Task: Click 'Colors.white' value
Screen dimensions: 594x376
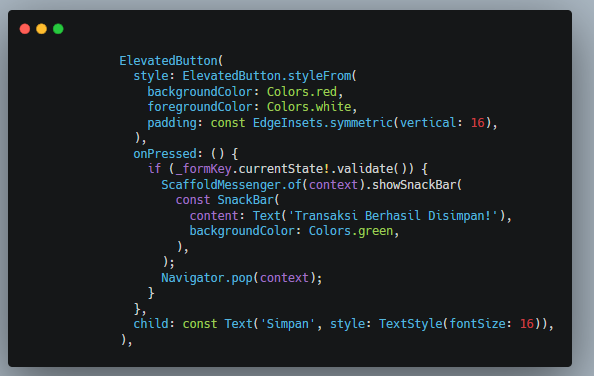Action: pos(309,107)
